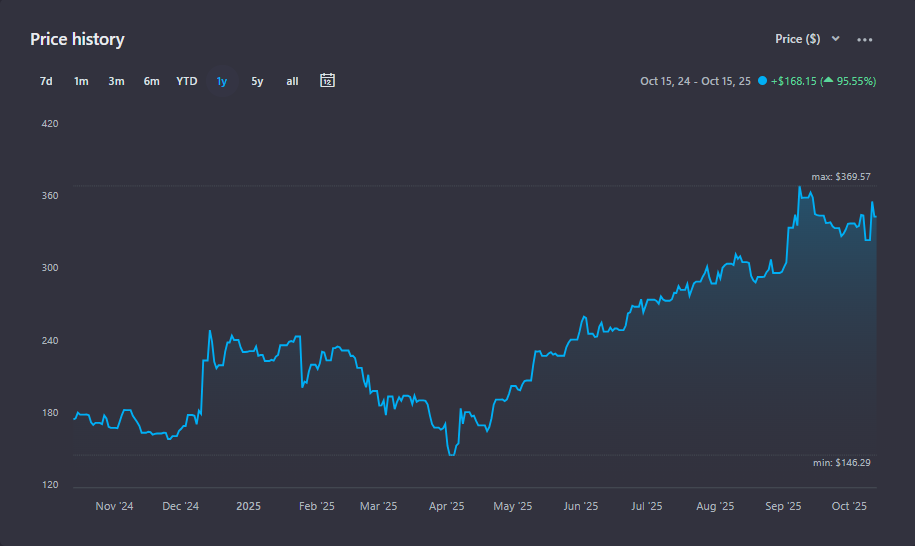Show the 5y price history
The height and width of the screenshot is (546, 915).
[257, 81]
